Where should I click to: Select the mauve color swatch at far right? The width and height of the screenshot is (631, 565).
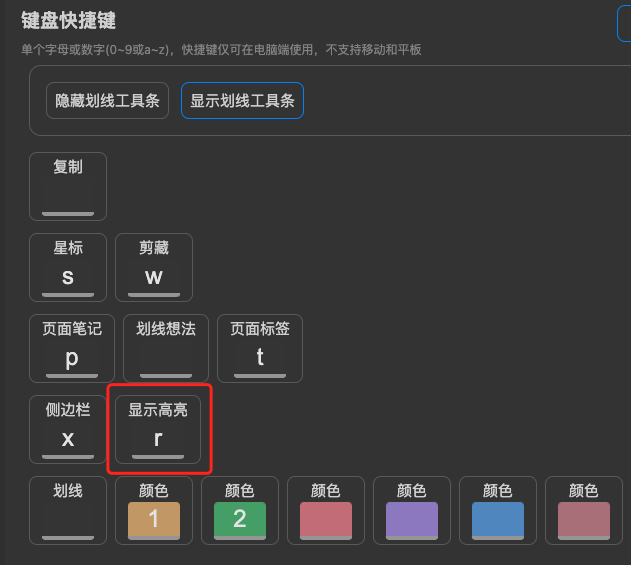coord(584,519)
